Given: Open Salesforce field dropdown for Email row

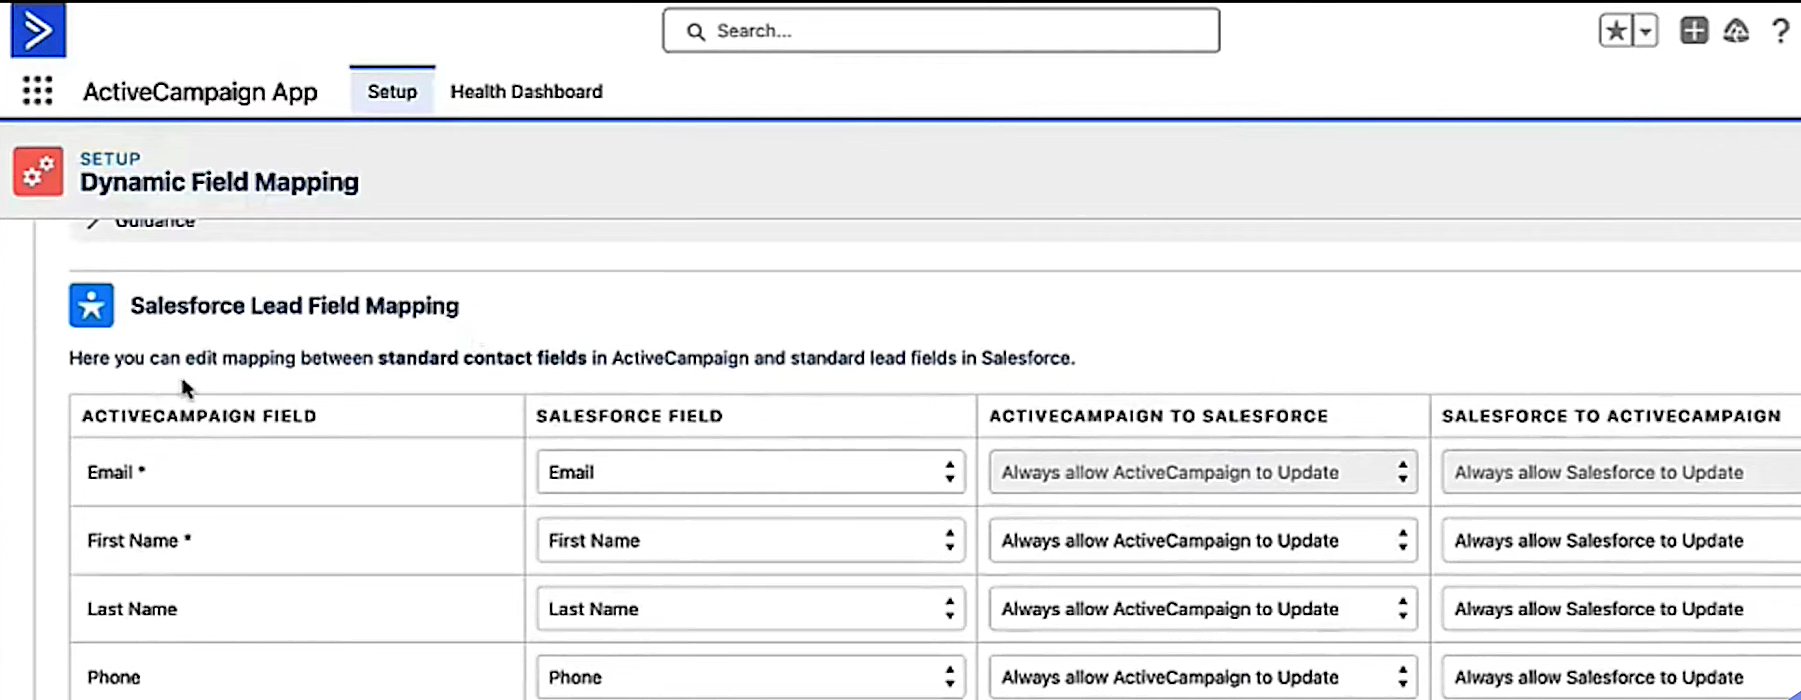Looking at the screenshot, I should point(751,472).
